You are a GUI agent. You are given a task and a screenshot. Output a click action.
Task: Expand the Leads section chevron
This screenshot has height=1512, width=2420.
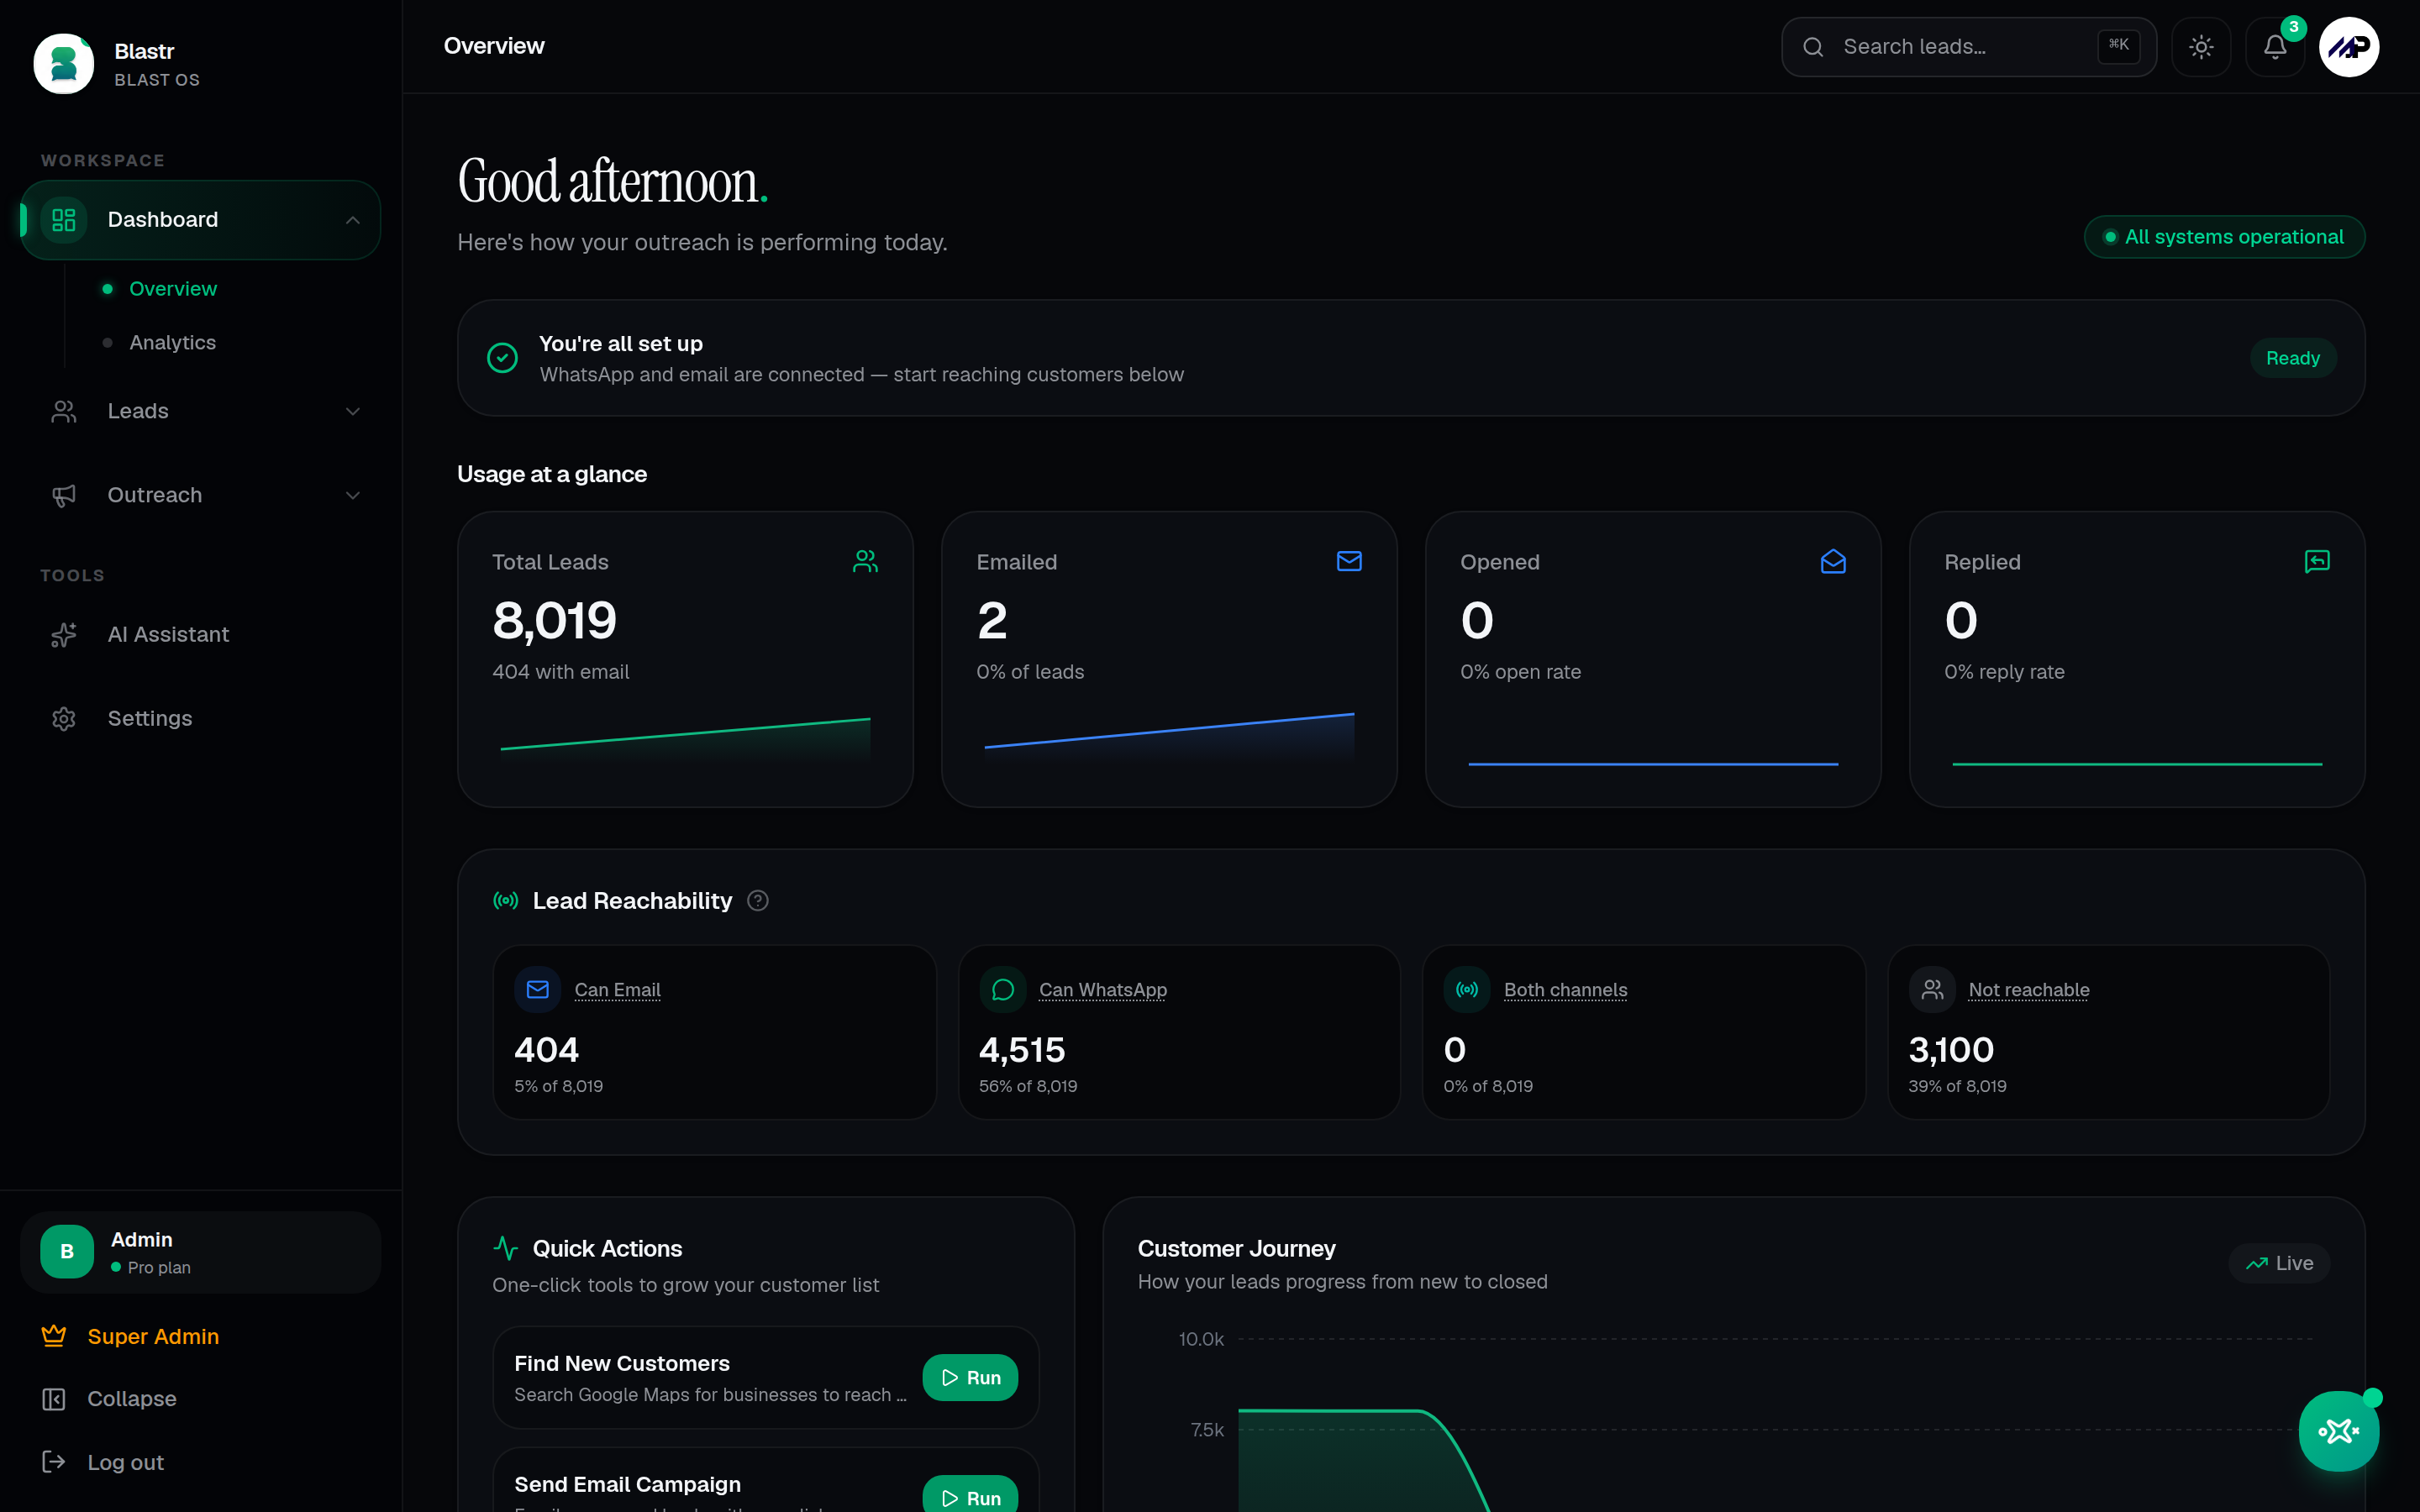click(352, 411)
